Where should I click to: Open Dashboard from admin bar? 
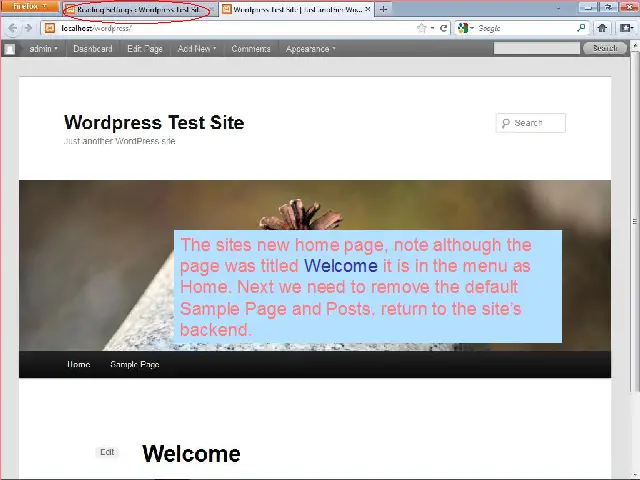(93, 49)
